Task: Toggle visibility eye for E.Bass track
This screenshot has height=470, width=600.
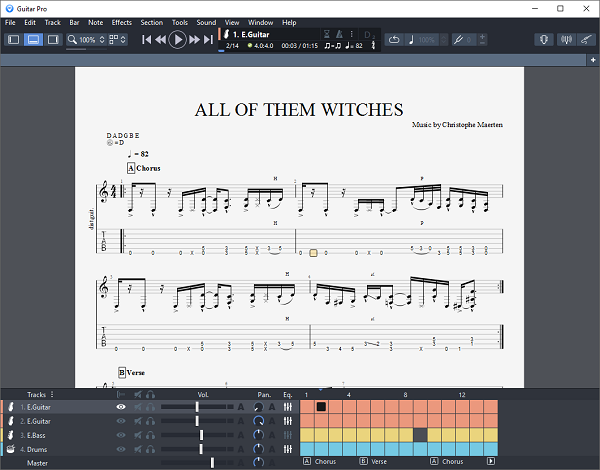Action: point(121,435)
